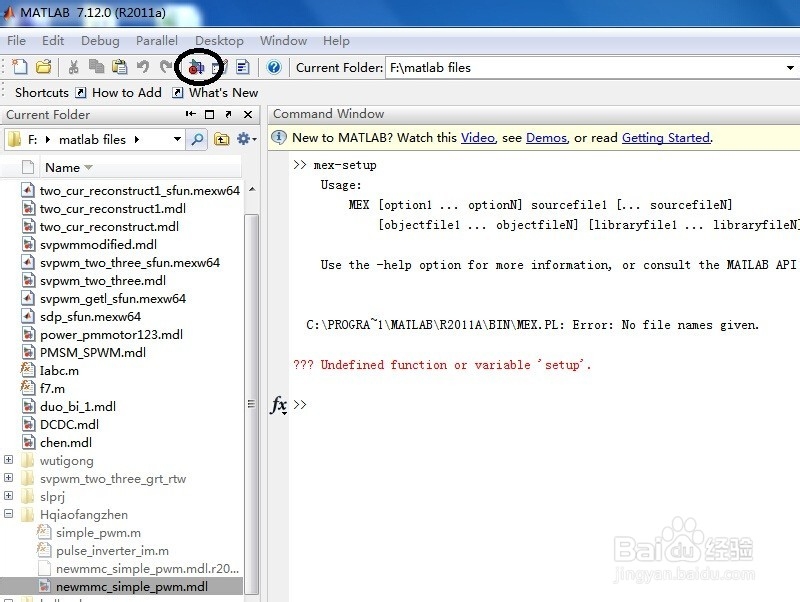Image resolution: width=800 pixels, height=602 pixels.
Task: Click the file list vertical scrollbar
Action: tap(252, 403)
